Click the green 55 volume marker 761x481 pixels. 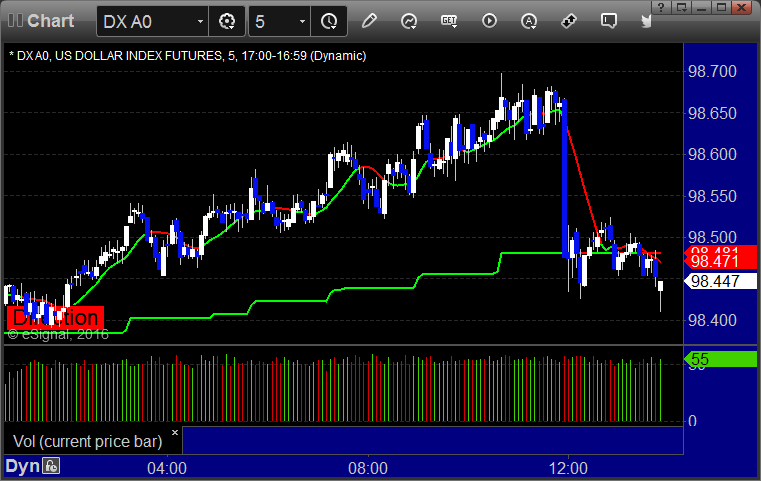[720, 359]
